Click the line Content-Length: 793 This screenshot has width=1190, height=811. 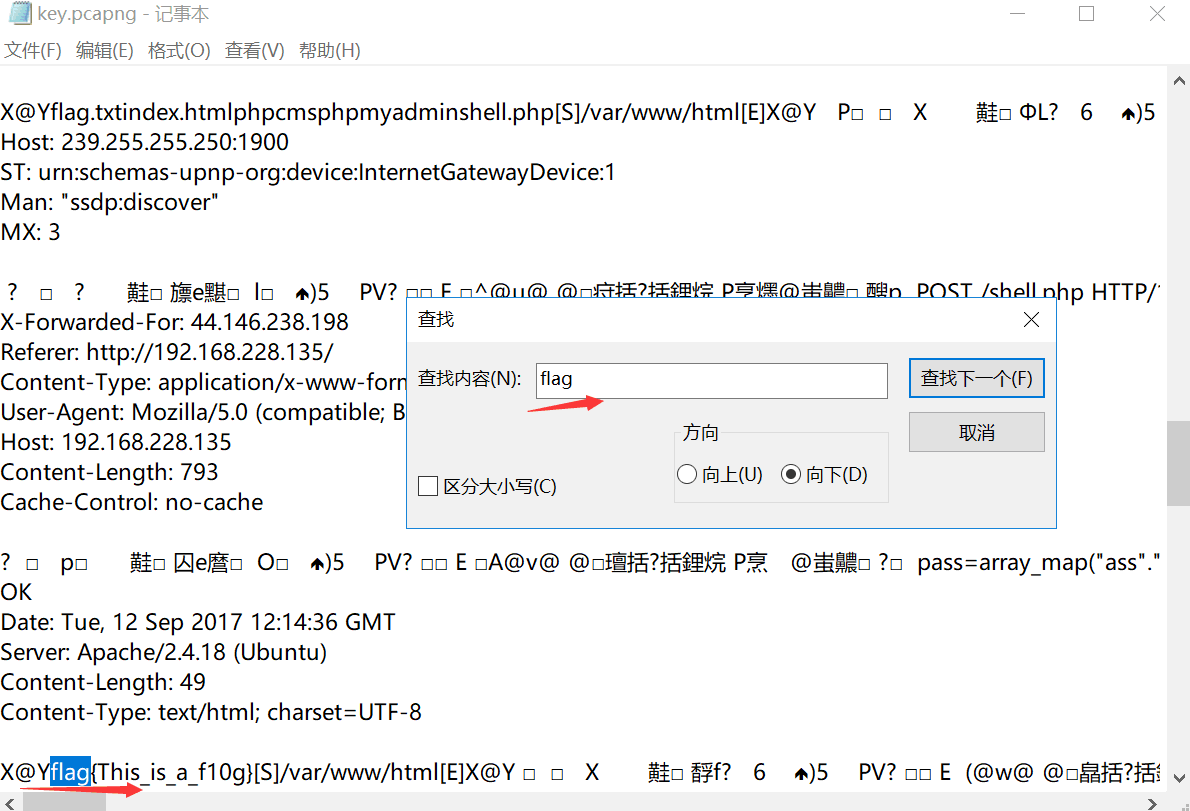click(109, 472)
